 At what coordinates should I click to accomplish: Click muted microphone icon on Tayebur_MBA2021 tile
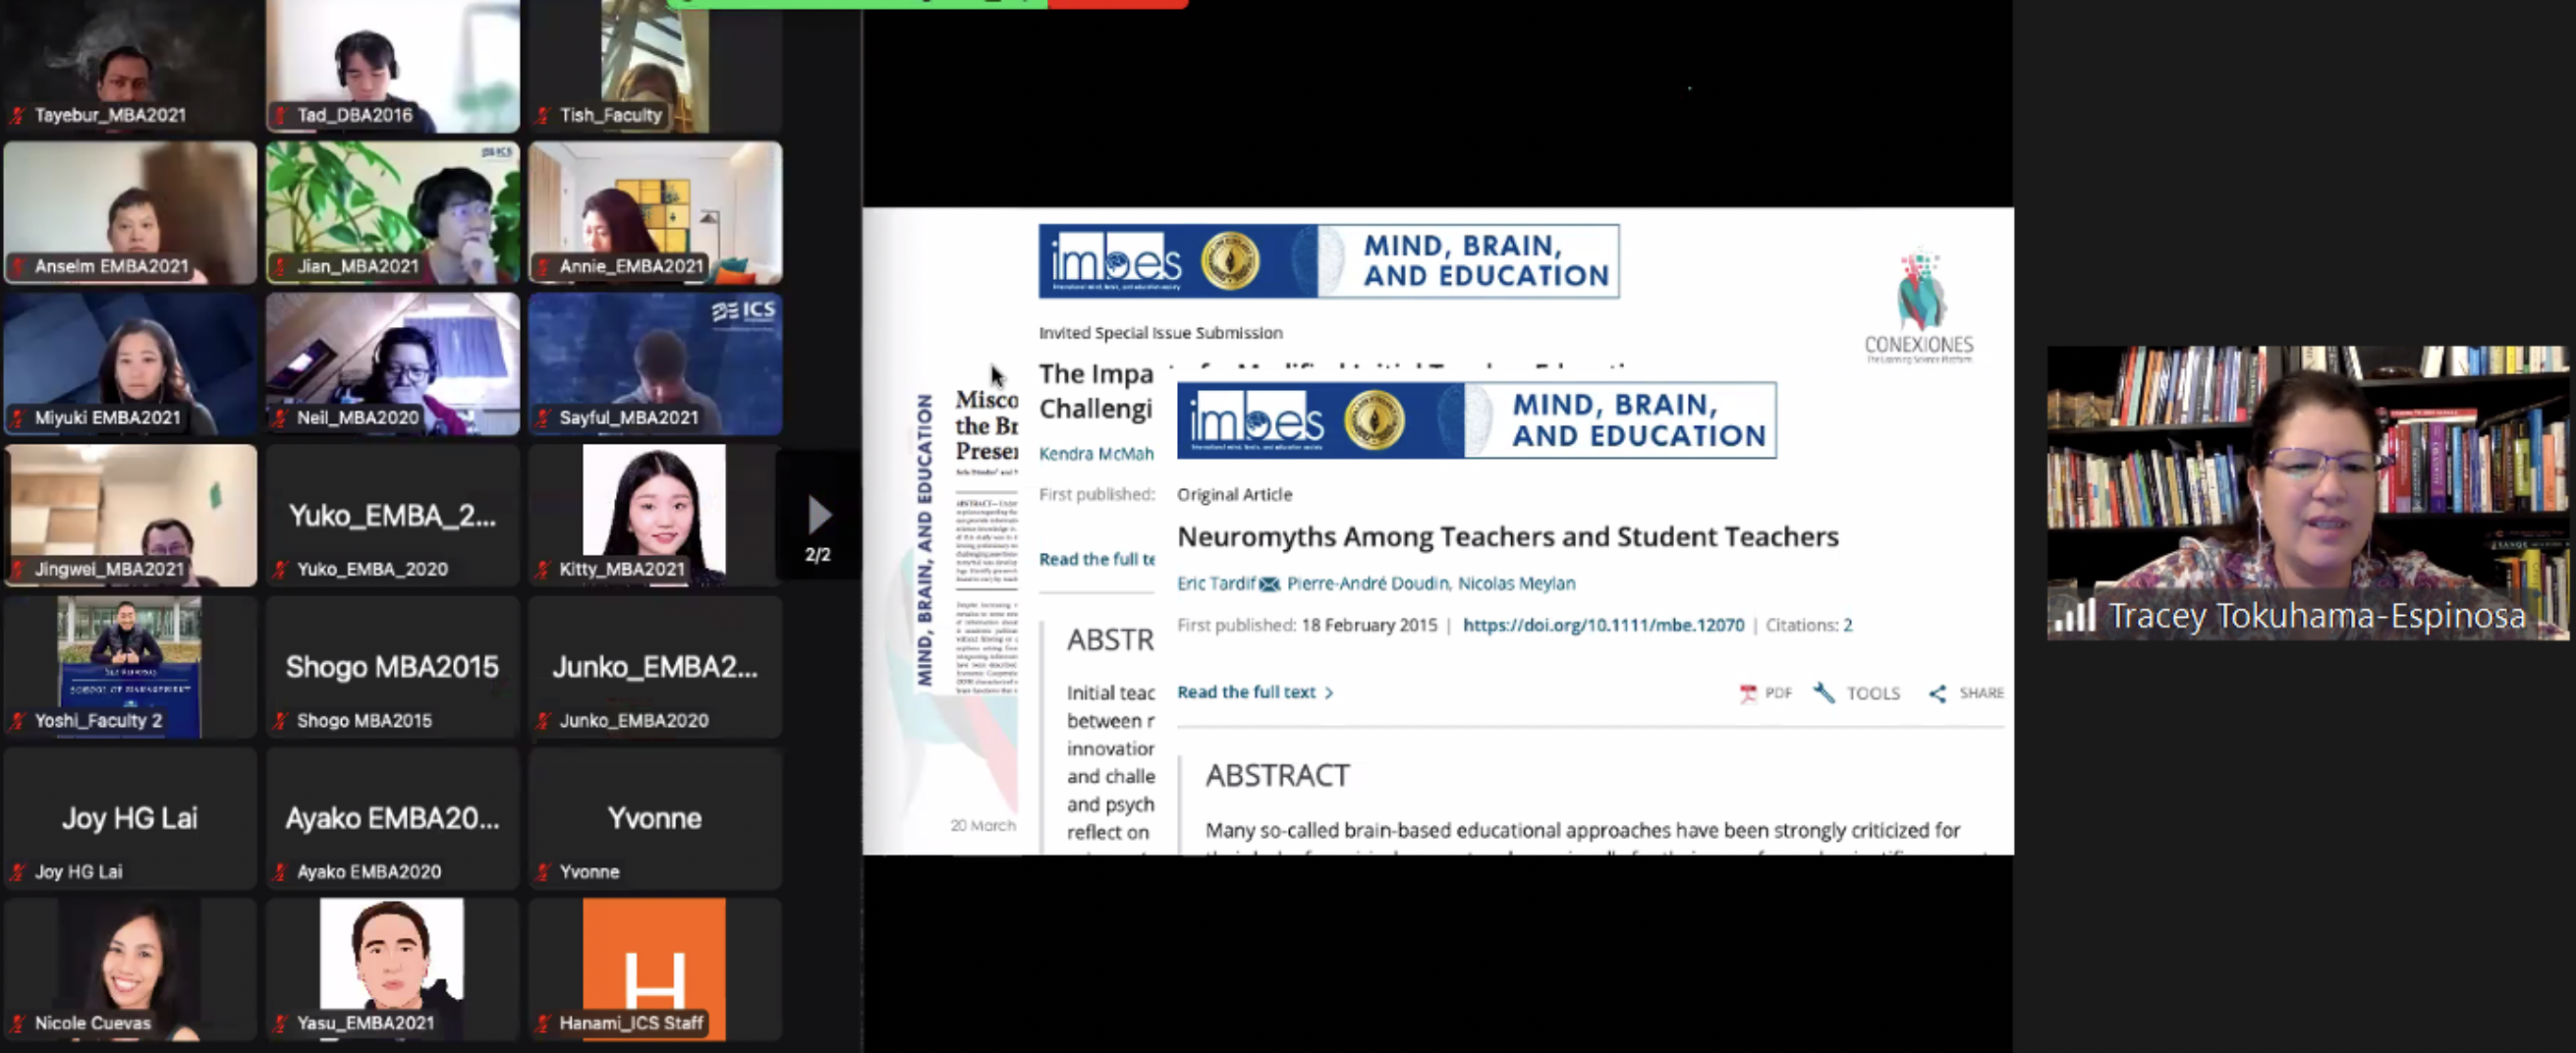(x=17, y=116)
